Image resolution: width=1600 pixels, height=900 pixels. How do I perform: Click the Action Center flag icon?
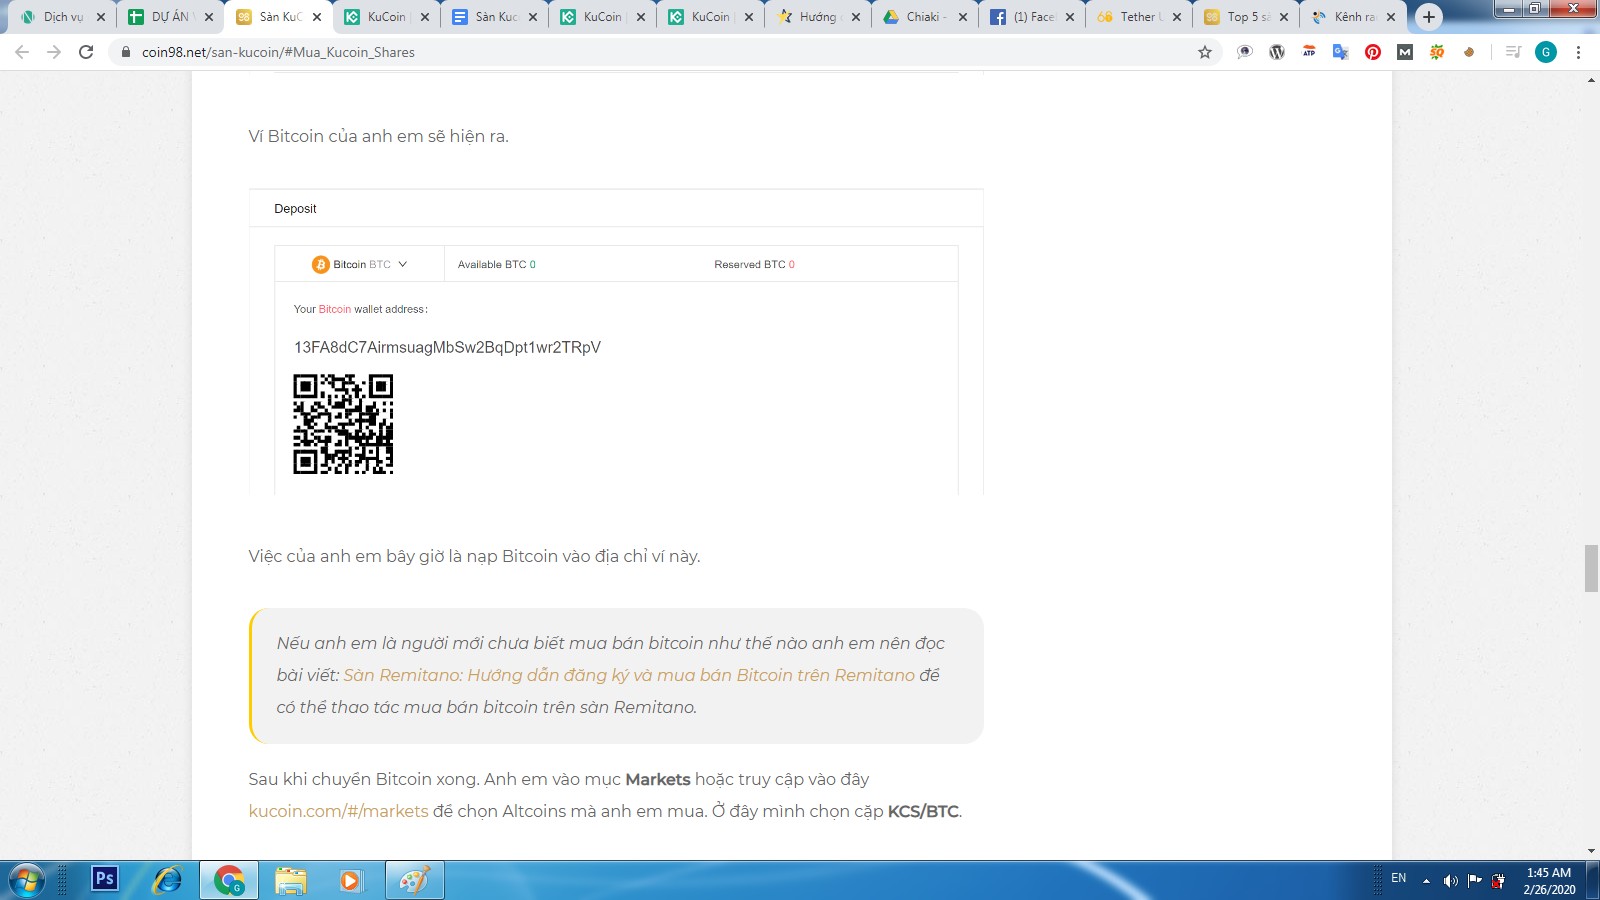(1474, 881)
